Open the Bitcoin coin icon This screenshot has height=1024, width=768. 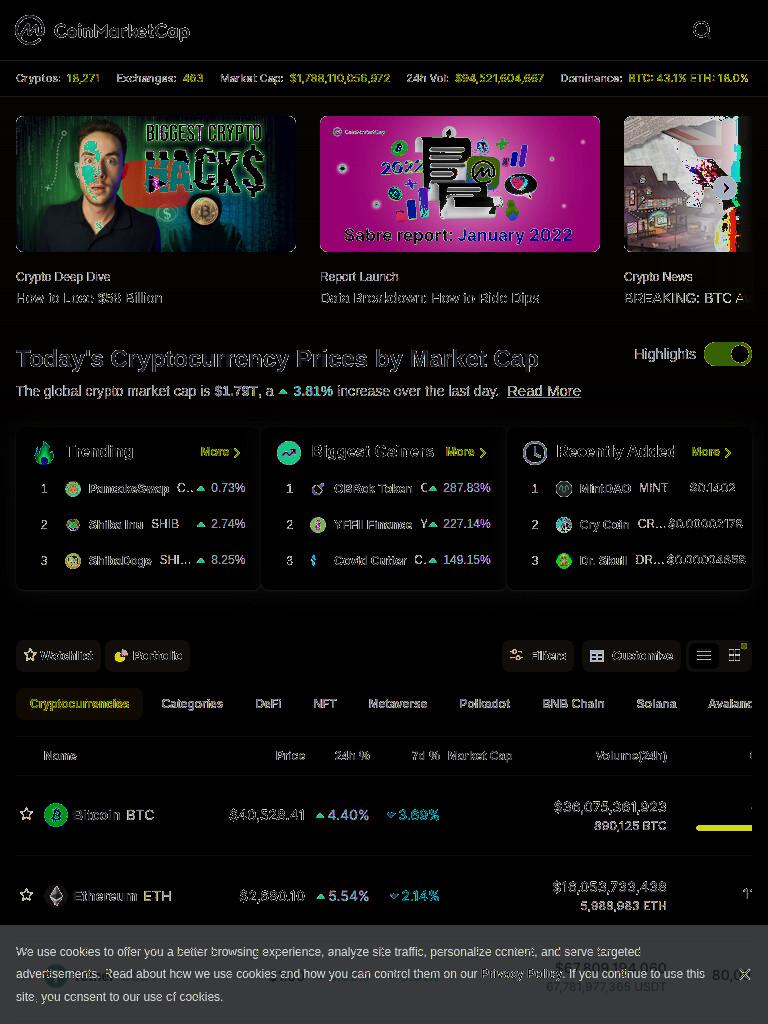point(56,815)
